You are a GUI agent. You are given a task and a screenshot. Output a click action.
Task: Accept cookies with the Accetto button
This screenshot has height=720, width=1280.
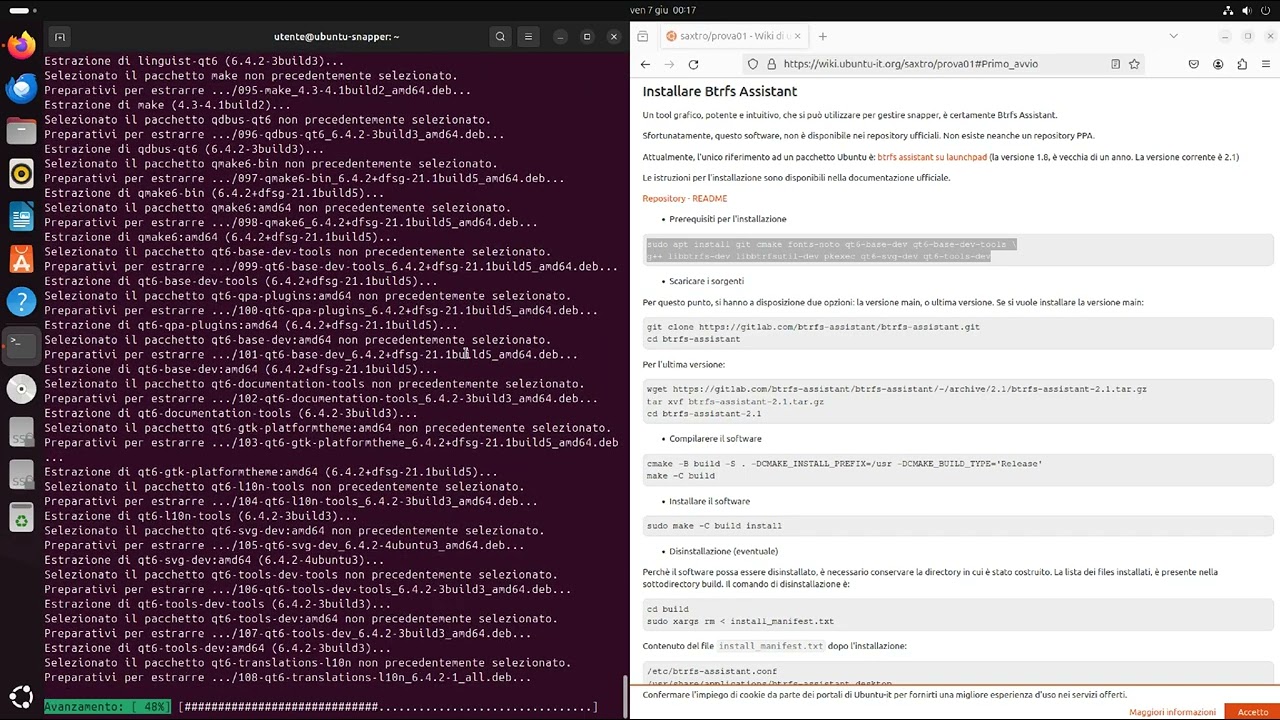(1252, 712)
